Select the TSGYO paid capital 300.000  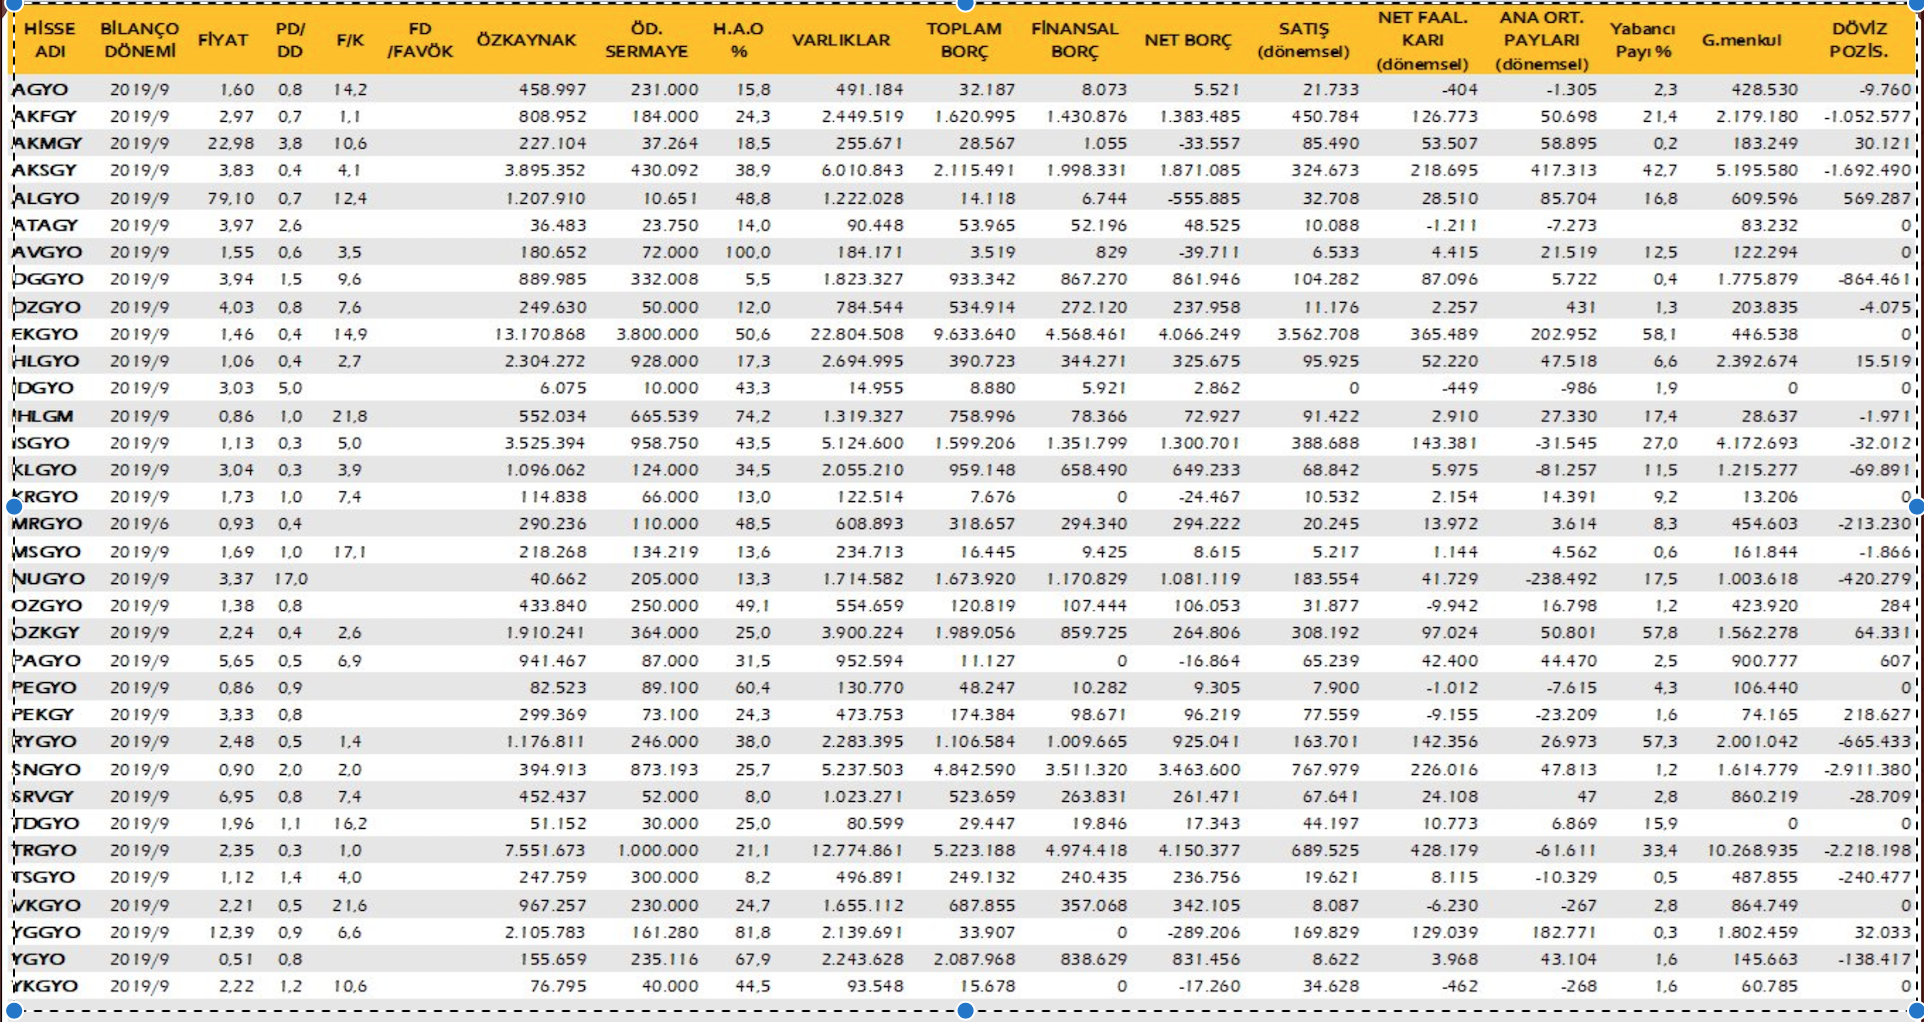[664, 878]
